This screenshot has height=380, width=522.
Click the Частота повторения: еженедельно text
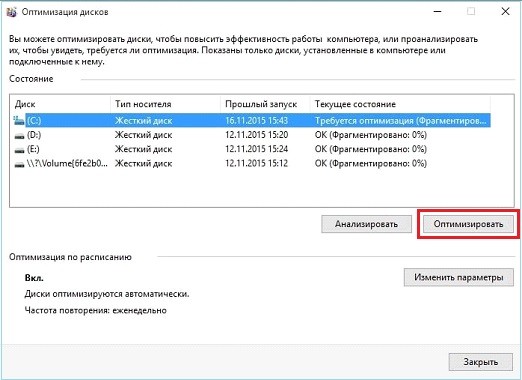(96, 310)
